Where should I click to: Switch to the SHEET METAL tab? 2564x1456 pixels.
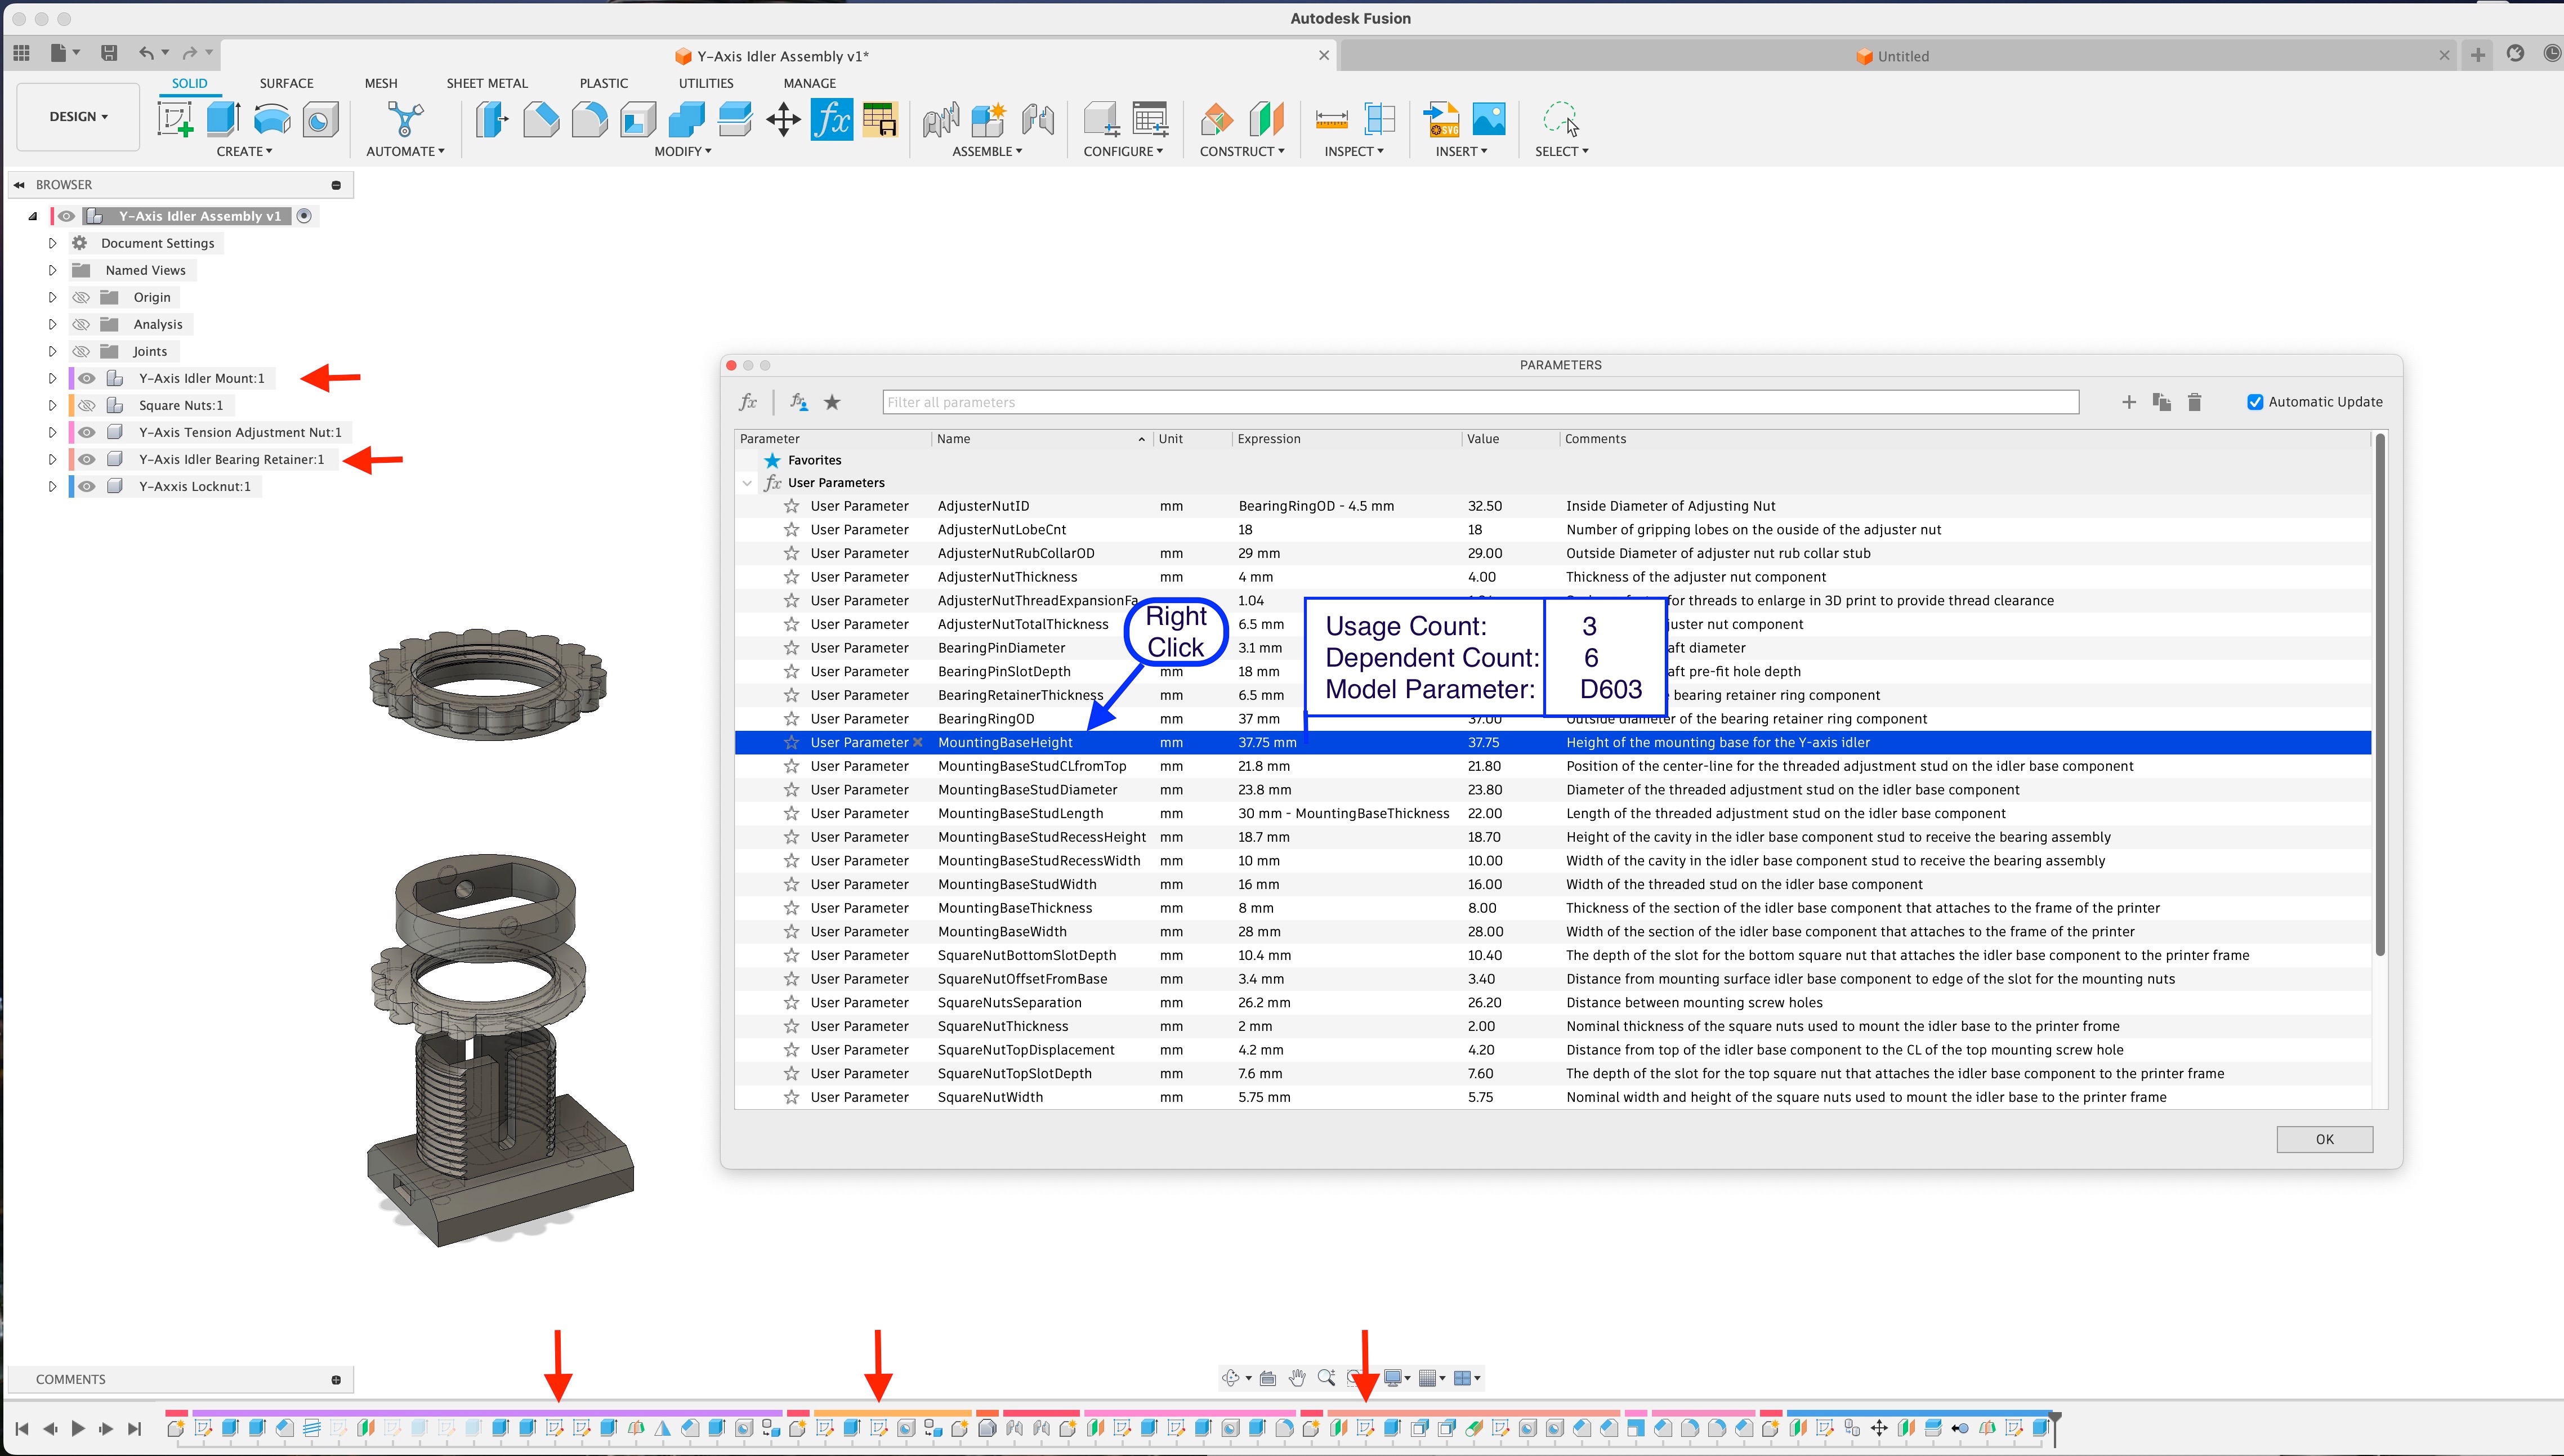487,83
